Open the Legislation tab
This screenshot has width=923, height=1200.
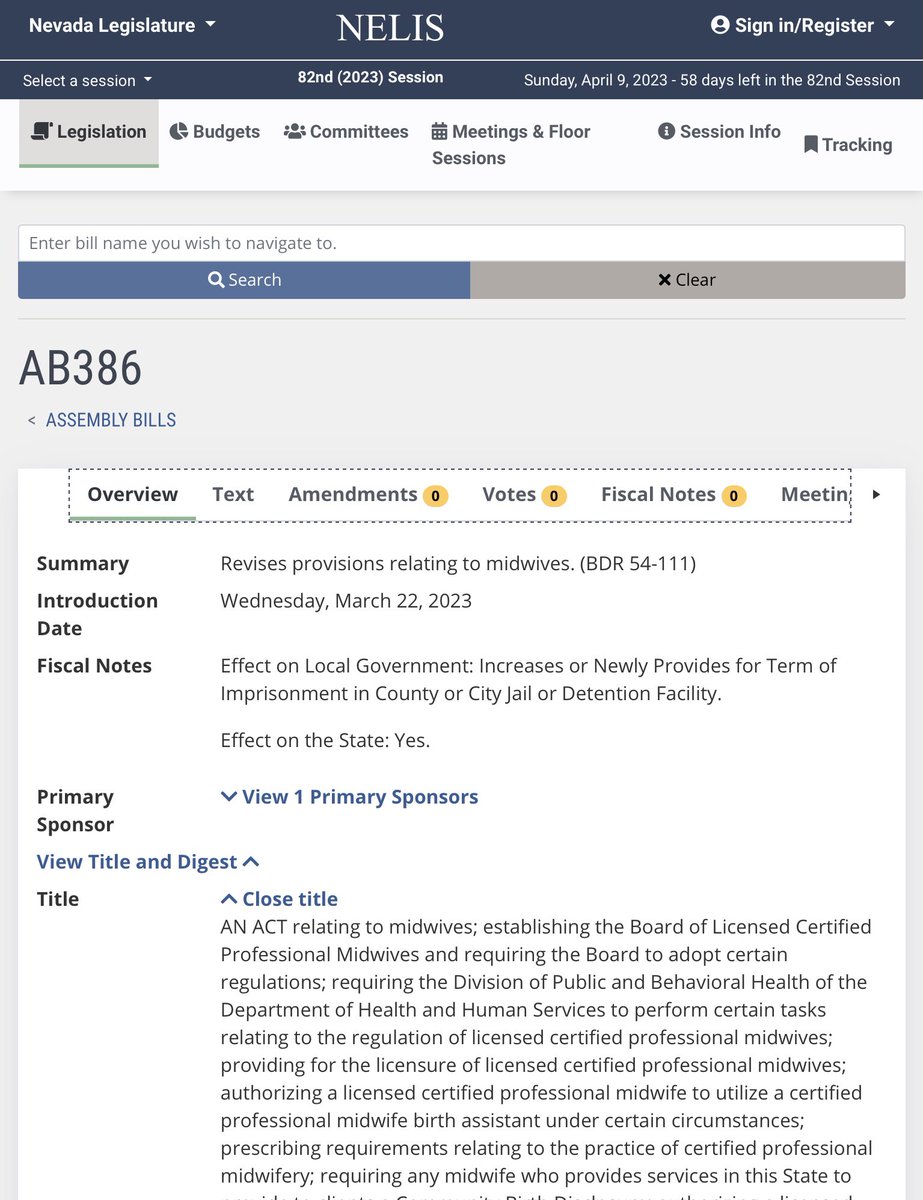(89, 132)
